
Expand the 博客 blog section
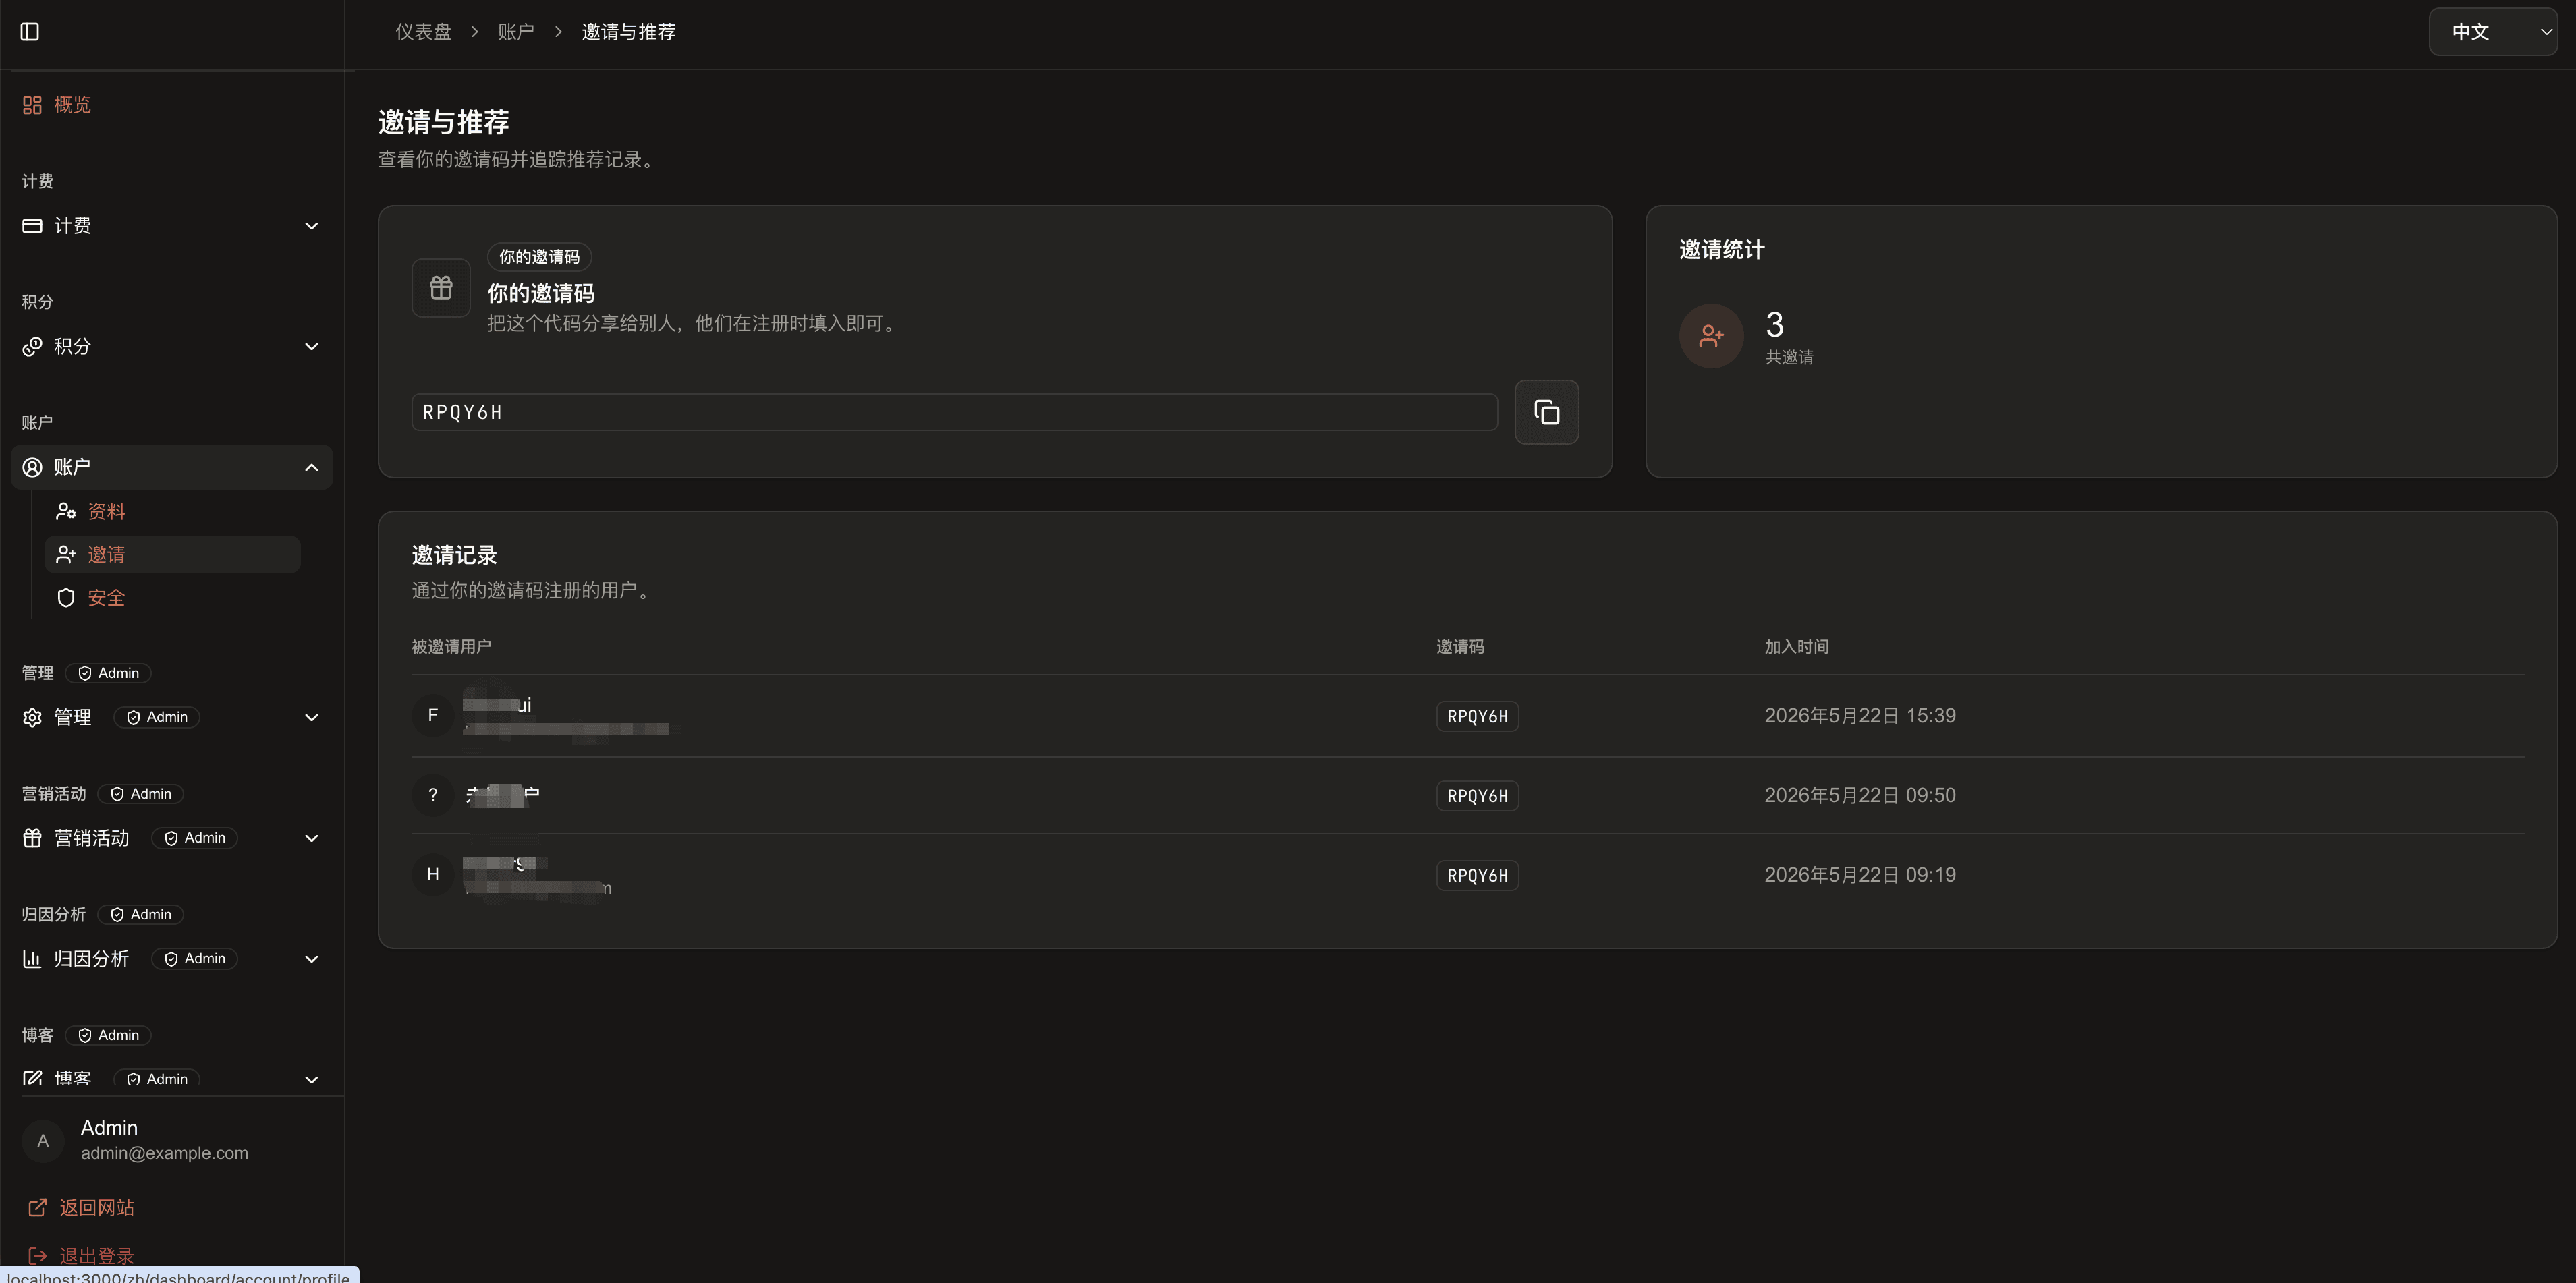coord(172,1078)
